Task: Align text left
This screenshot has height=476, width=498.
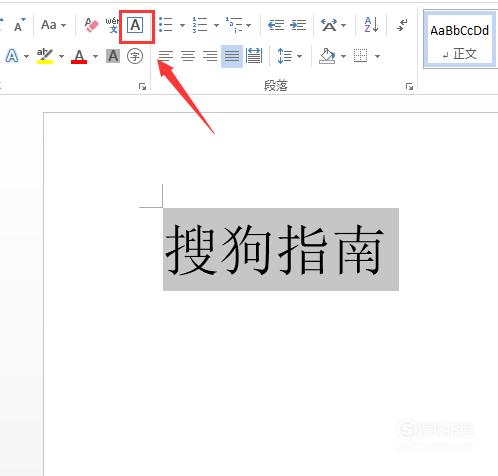Action: point(166,56)
